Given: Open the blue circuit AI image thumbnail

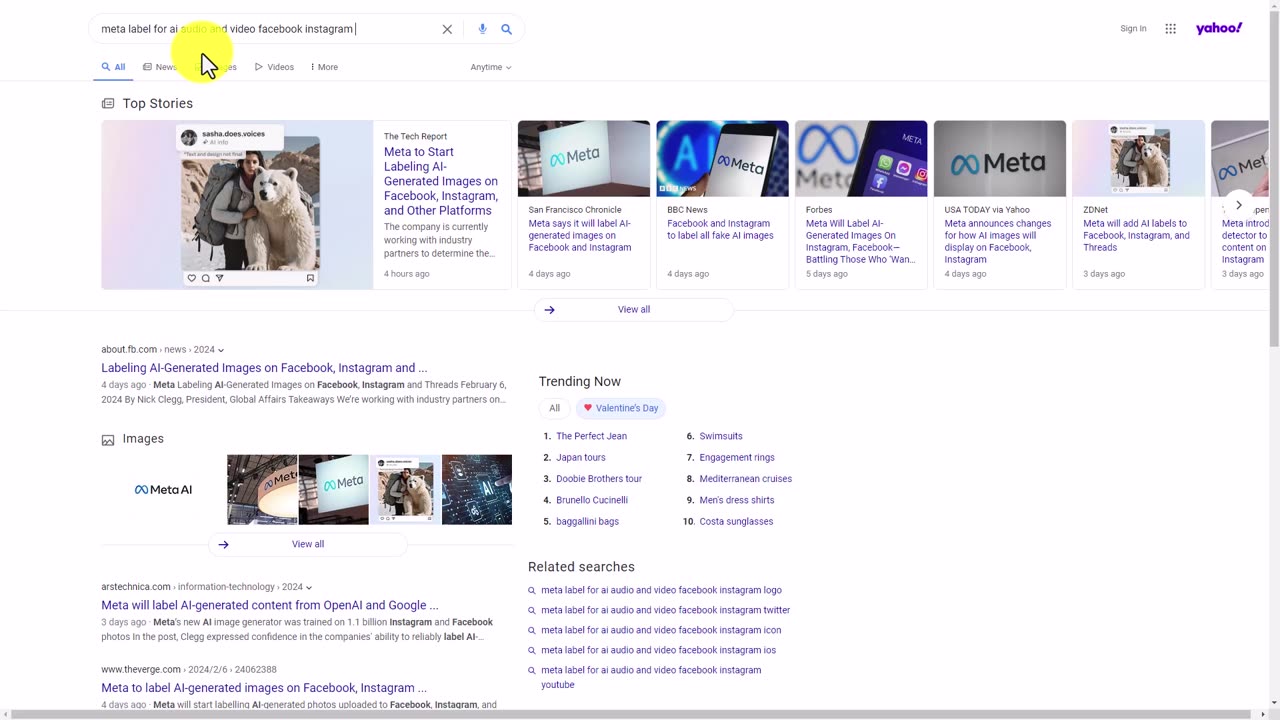Looking at the screenshot, I should pos(477,490).
